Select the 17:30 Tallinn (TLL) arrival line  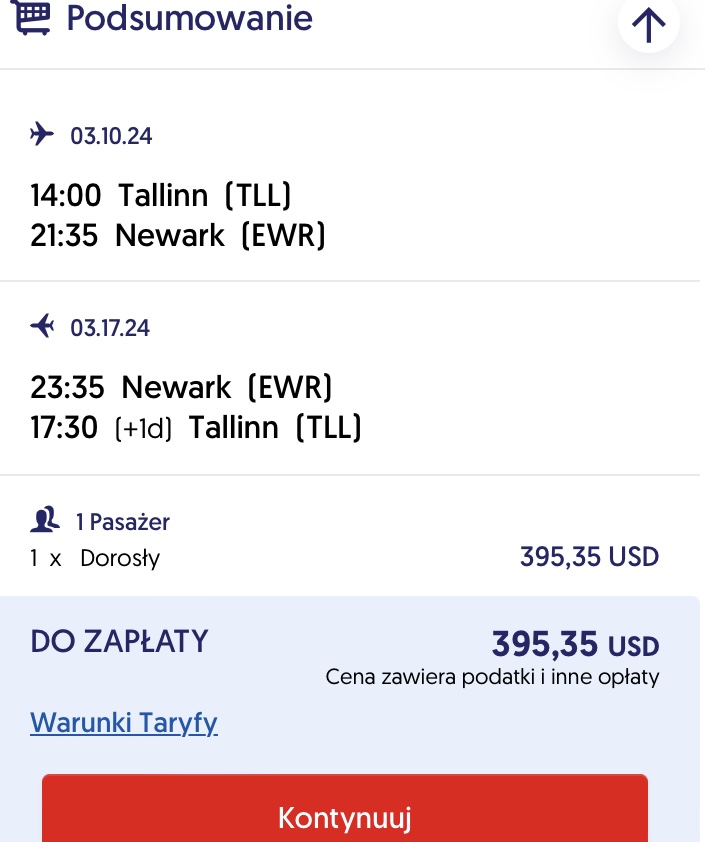(x=195, y=427)
